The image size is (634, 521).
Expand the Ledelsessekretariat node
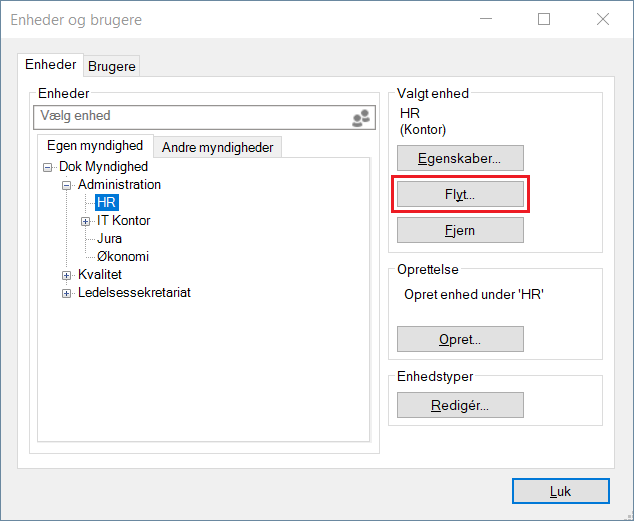click(x=67, y=293)
